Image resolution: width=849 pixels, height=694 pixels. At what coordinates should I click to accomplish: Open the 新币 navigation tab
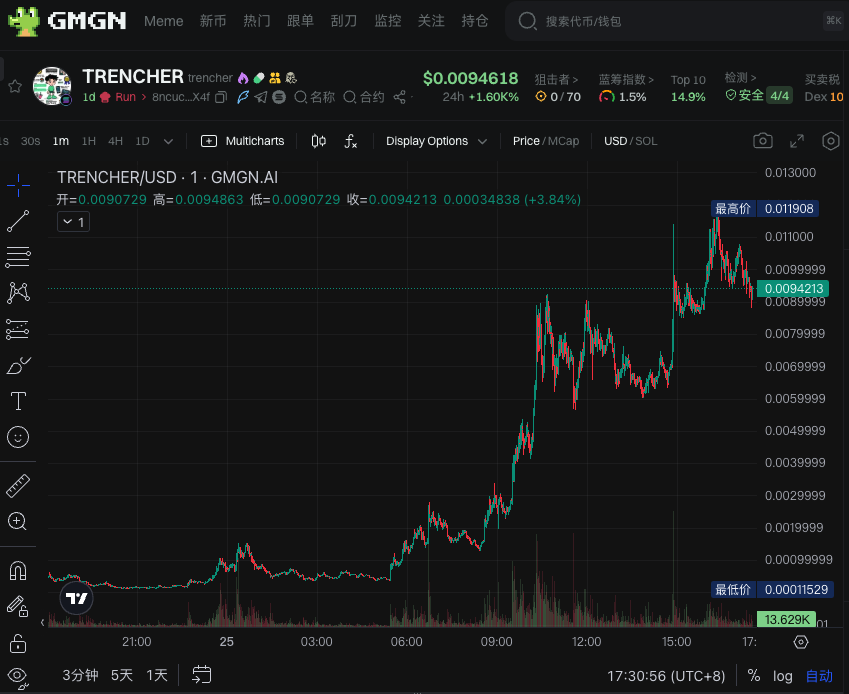[x=213, y=21]
